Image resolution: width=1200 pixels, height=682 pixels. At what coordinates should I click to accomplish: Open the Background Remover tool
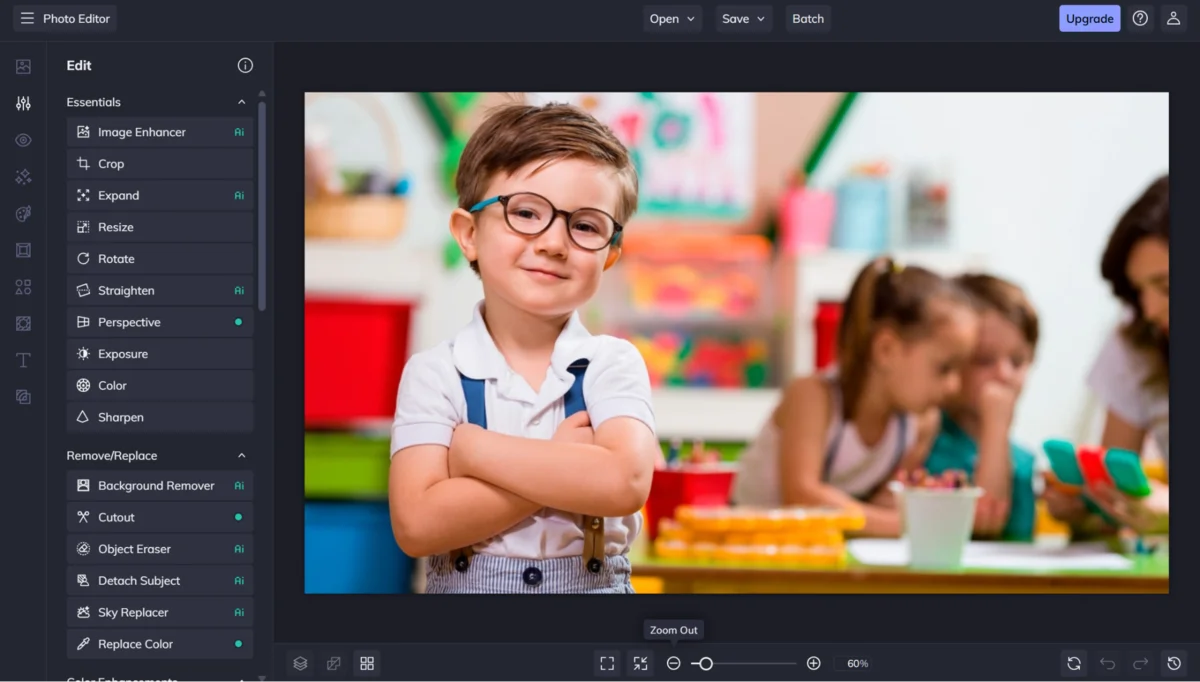coord(160,486)
